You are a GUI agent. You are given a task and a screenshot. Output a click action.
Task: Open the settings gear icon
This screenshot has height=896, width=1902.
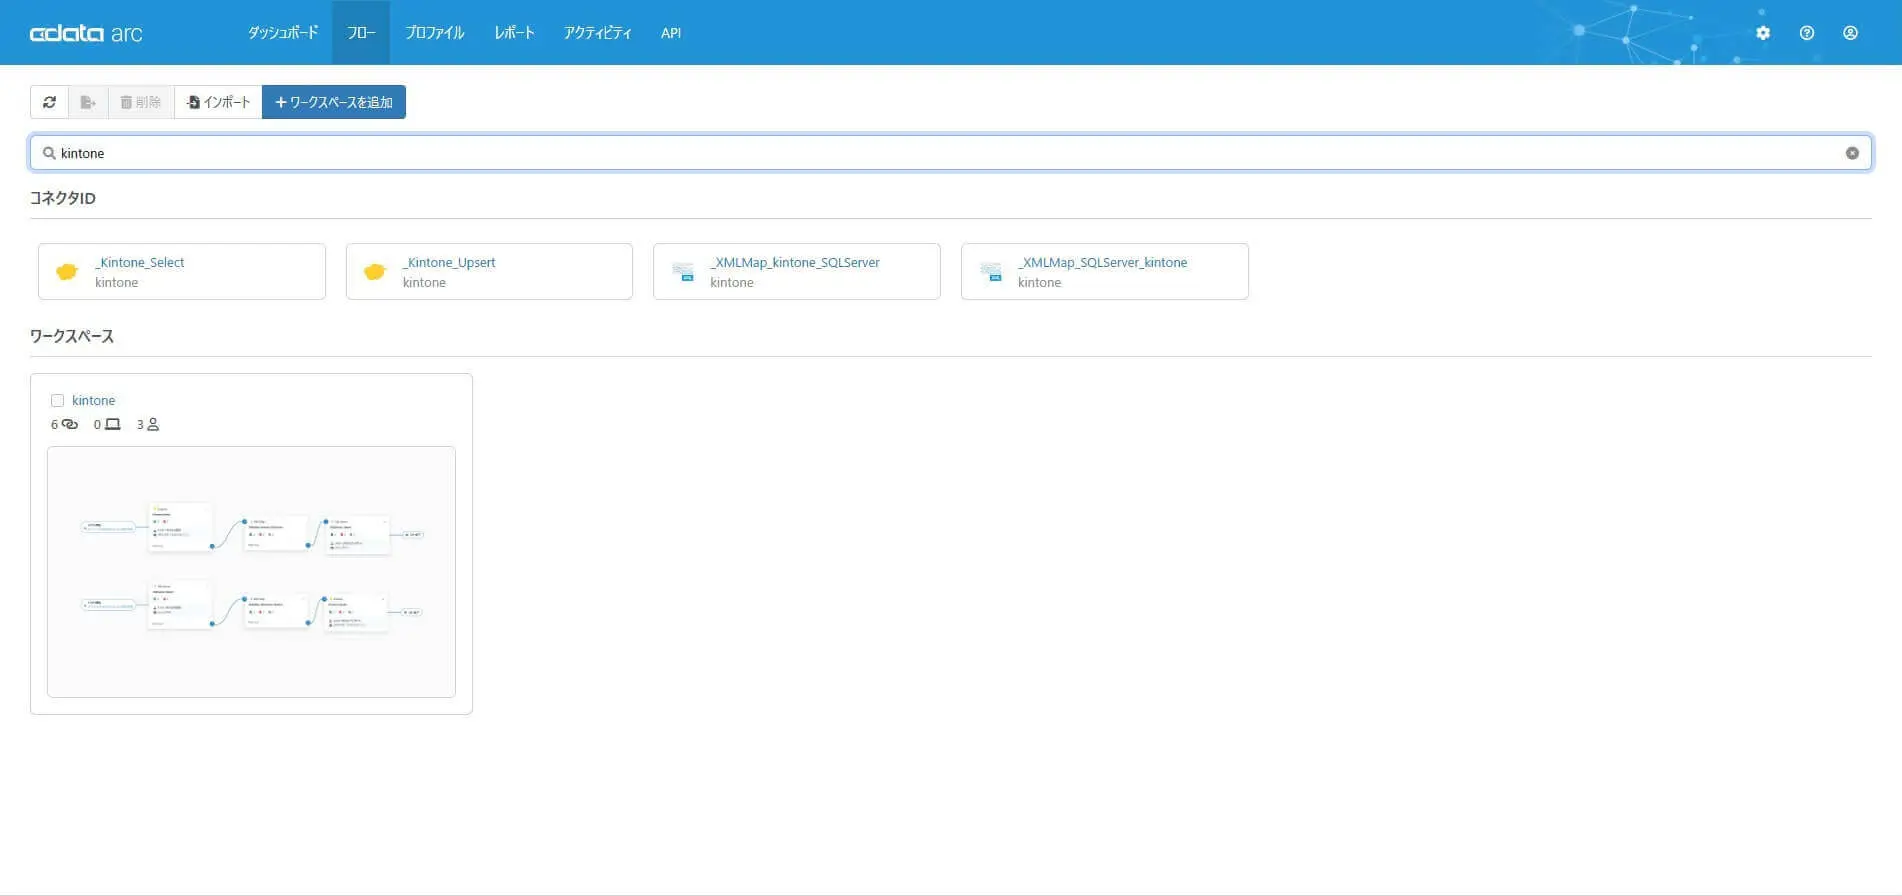[x=1763, y=33]
